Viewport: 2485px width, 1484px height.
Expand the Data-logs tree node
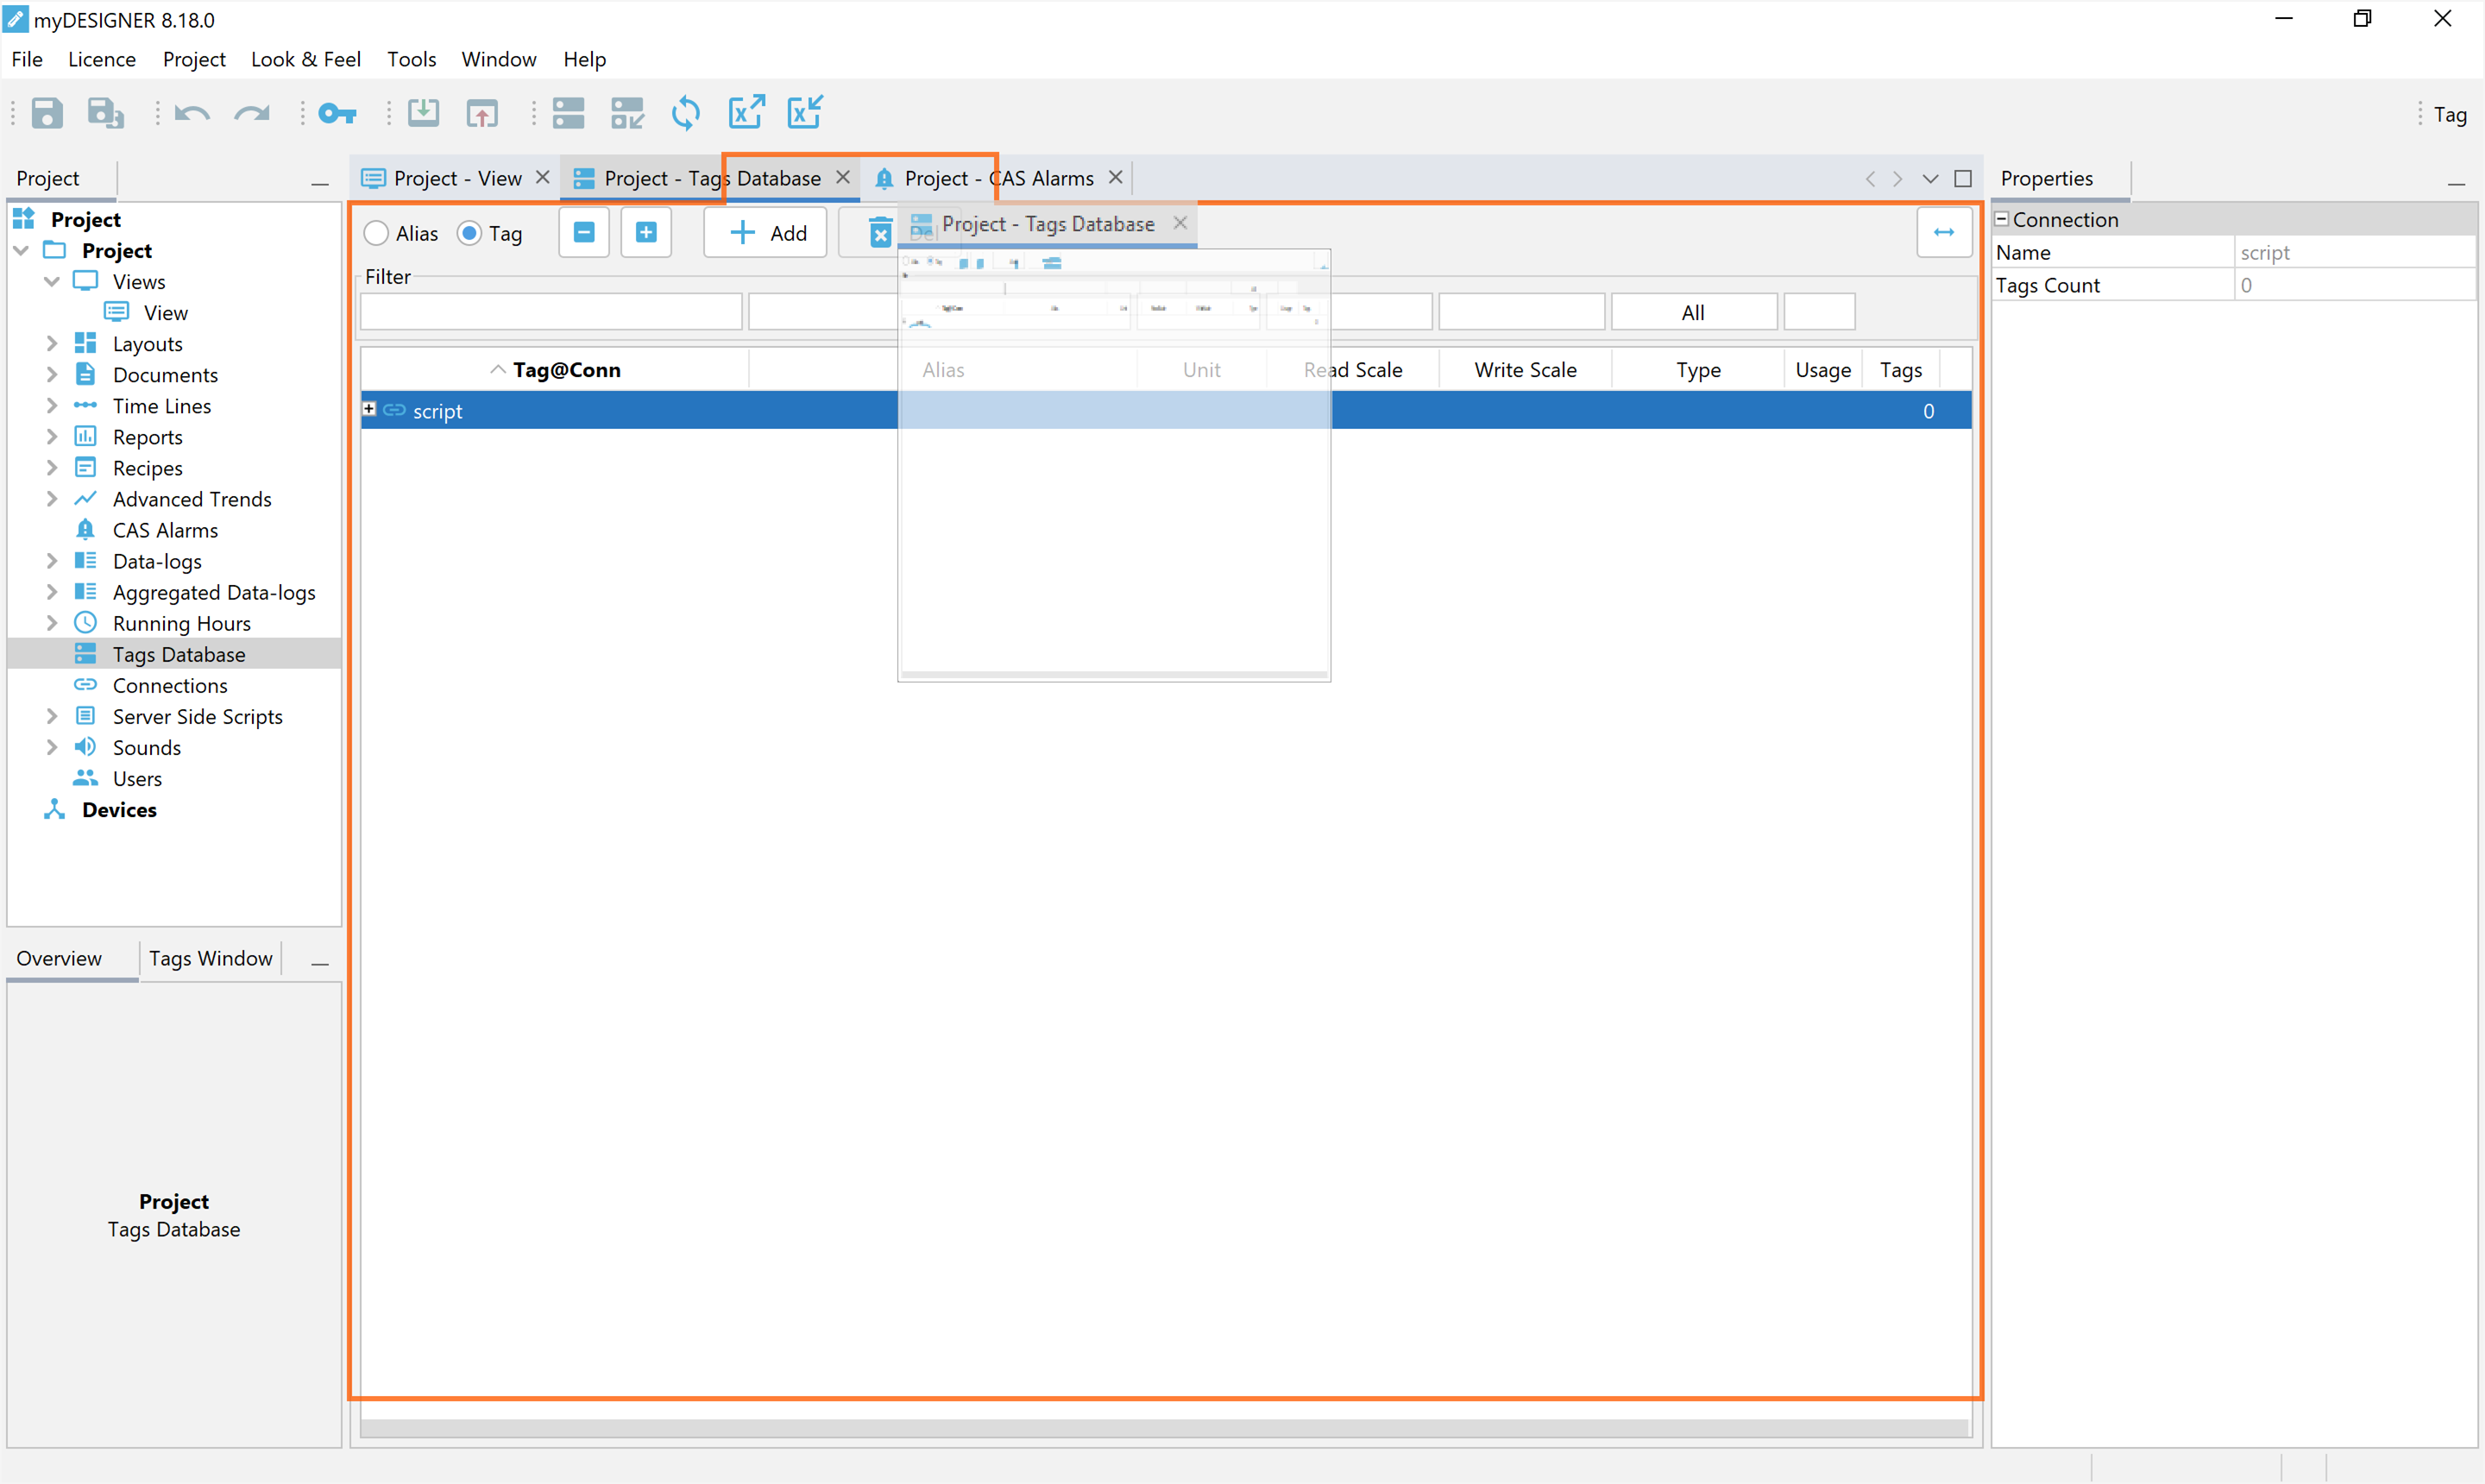point(52,560)
